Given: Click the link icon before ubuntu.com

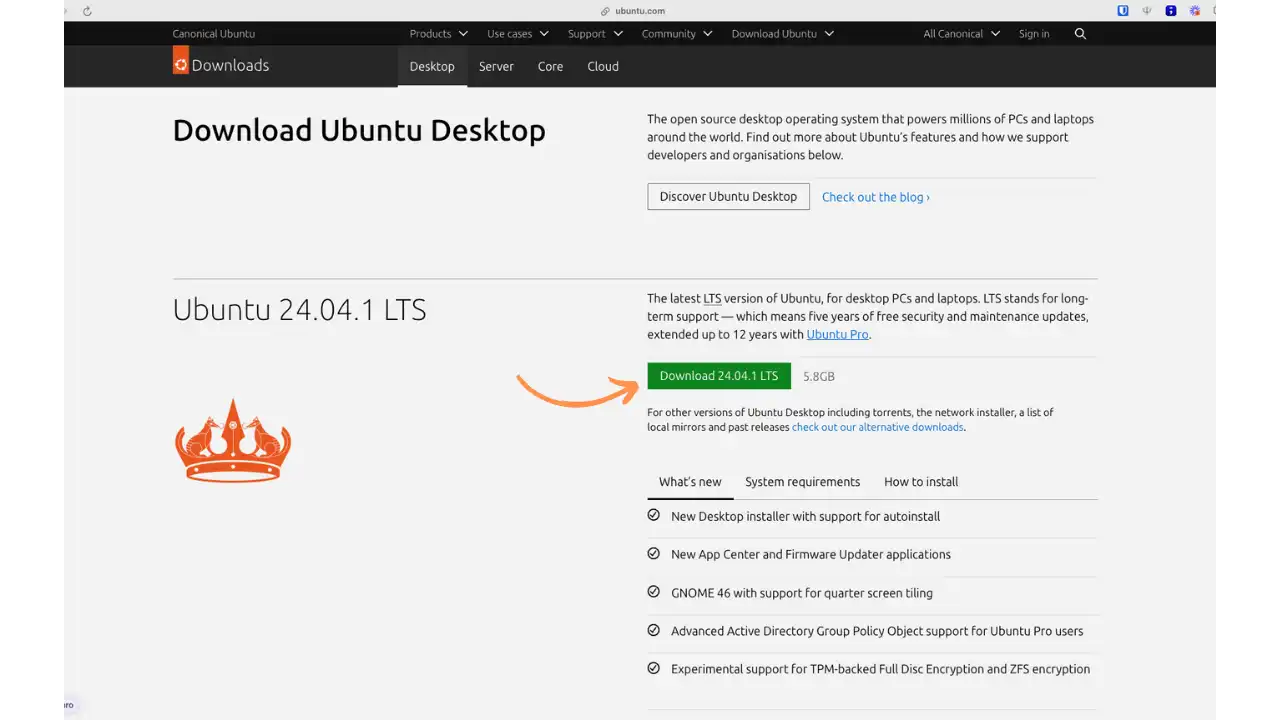Looking at the screenshot, I should [x=603, y=11].
